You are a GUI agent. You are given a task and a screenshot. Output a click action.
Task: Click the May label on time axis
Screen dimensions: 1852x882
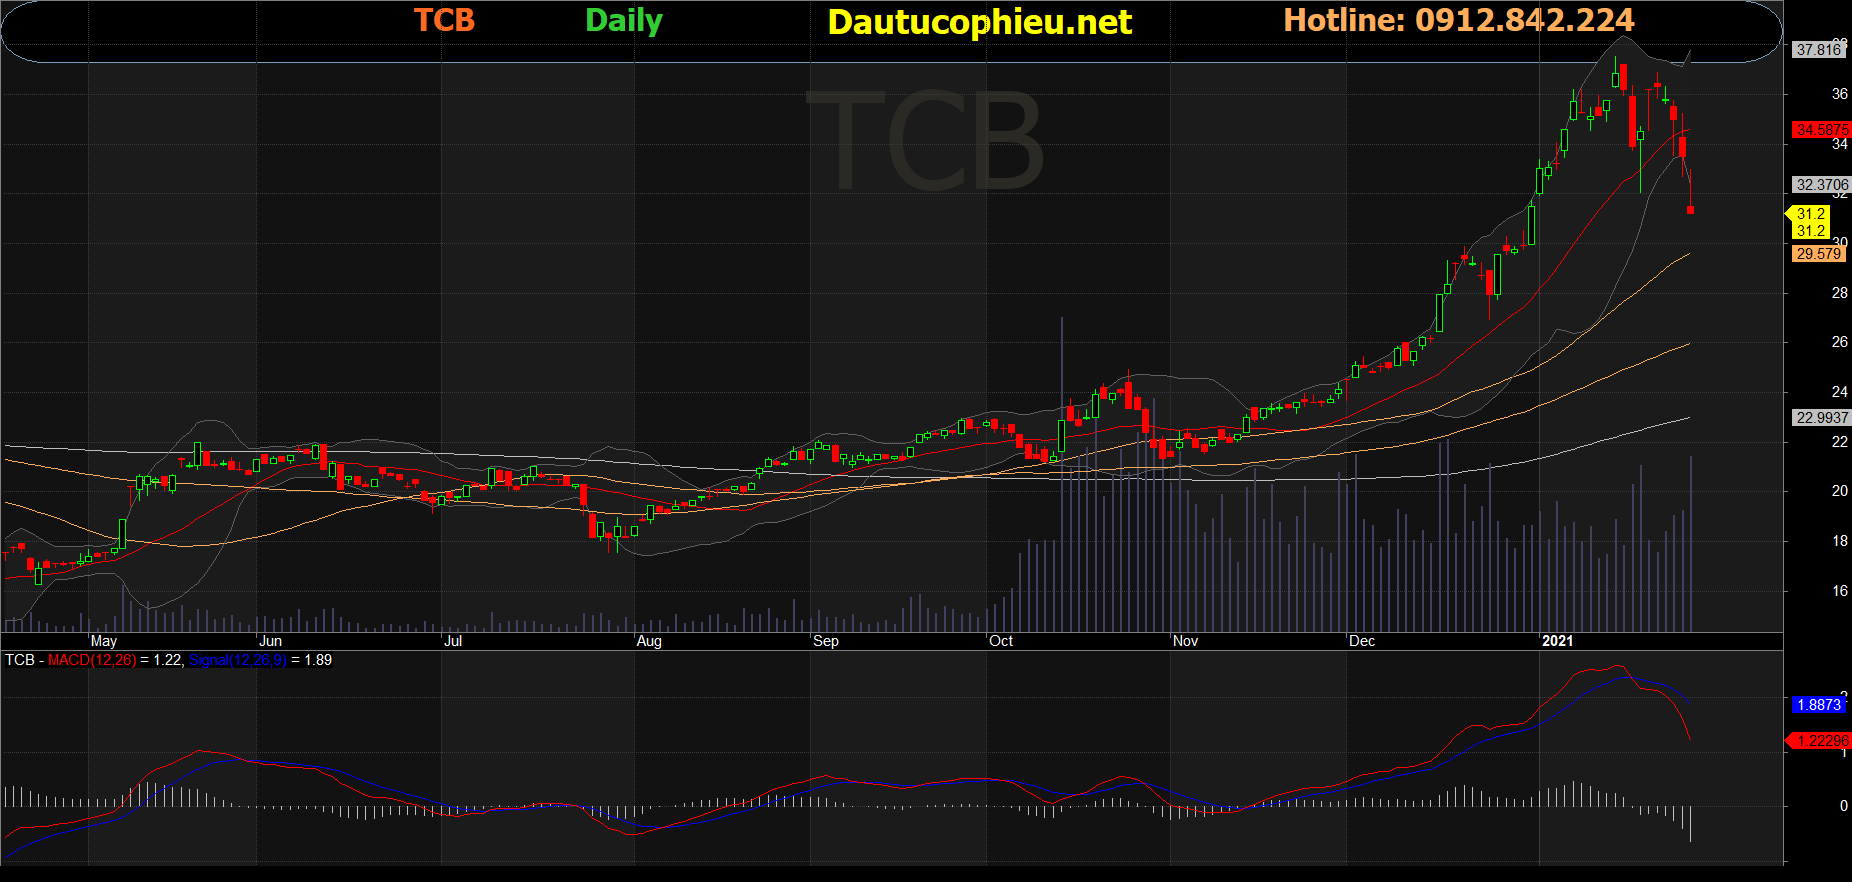click(x=104, y=641)
